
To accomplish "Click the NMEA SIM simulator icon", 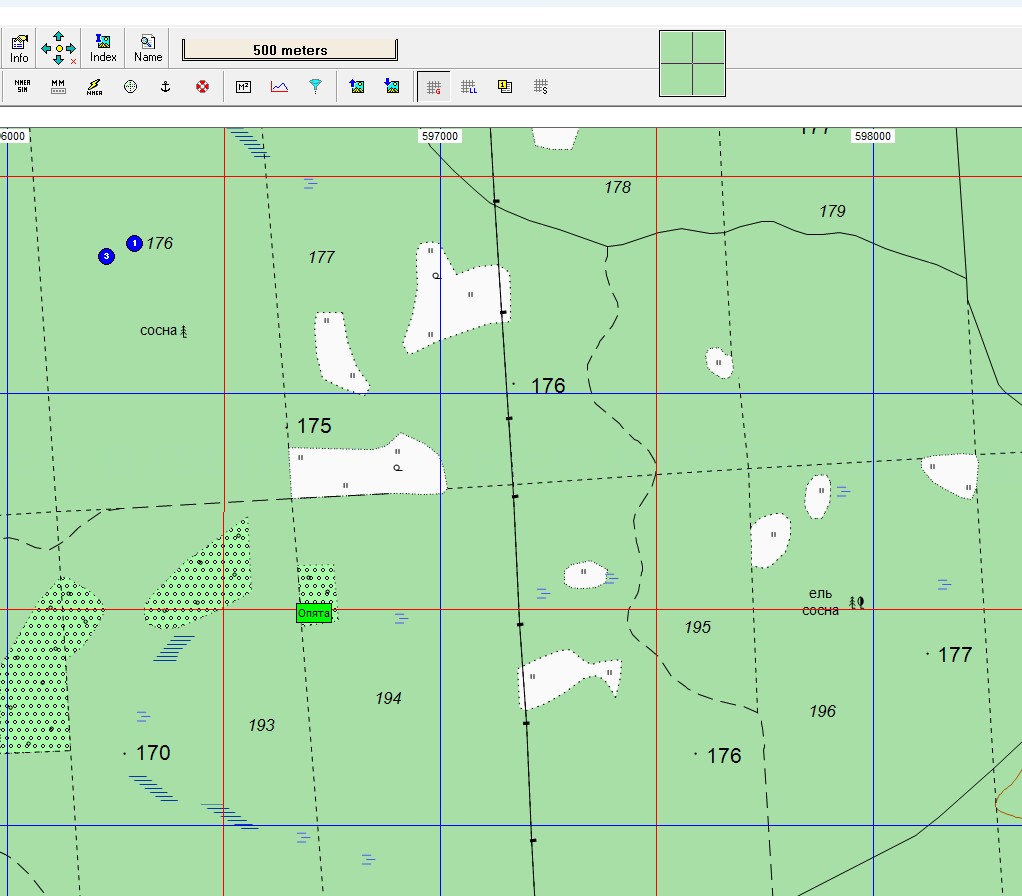I will point(22,87).
